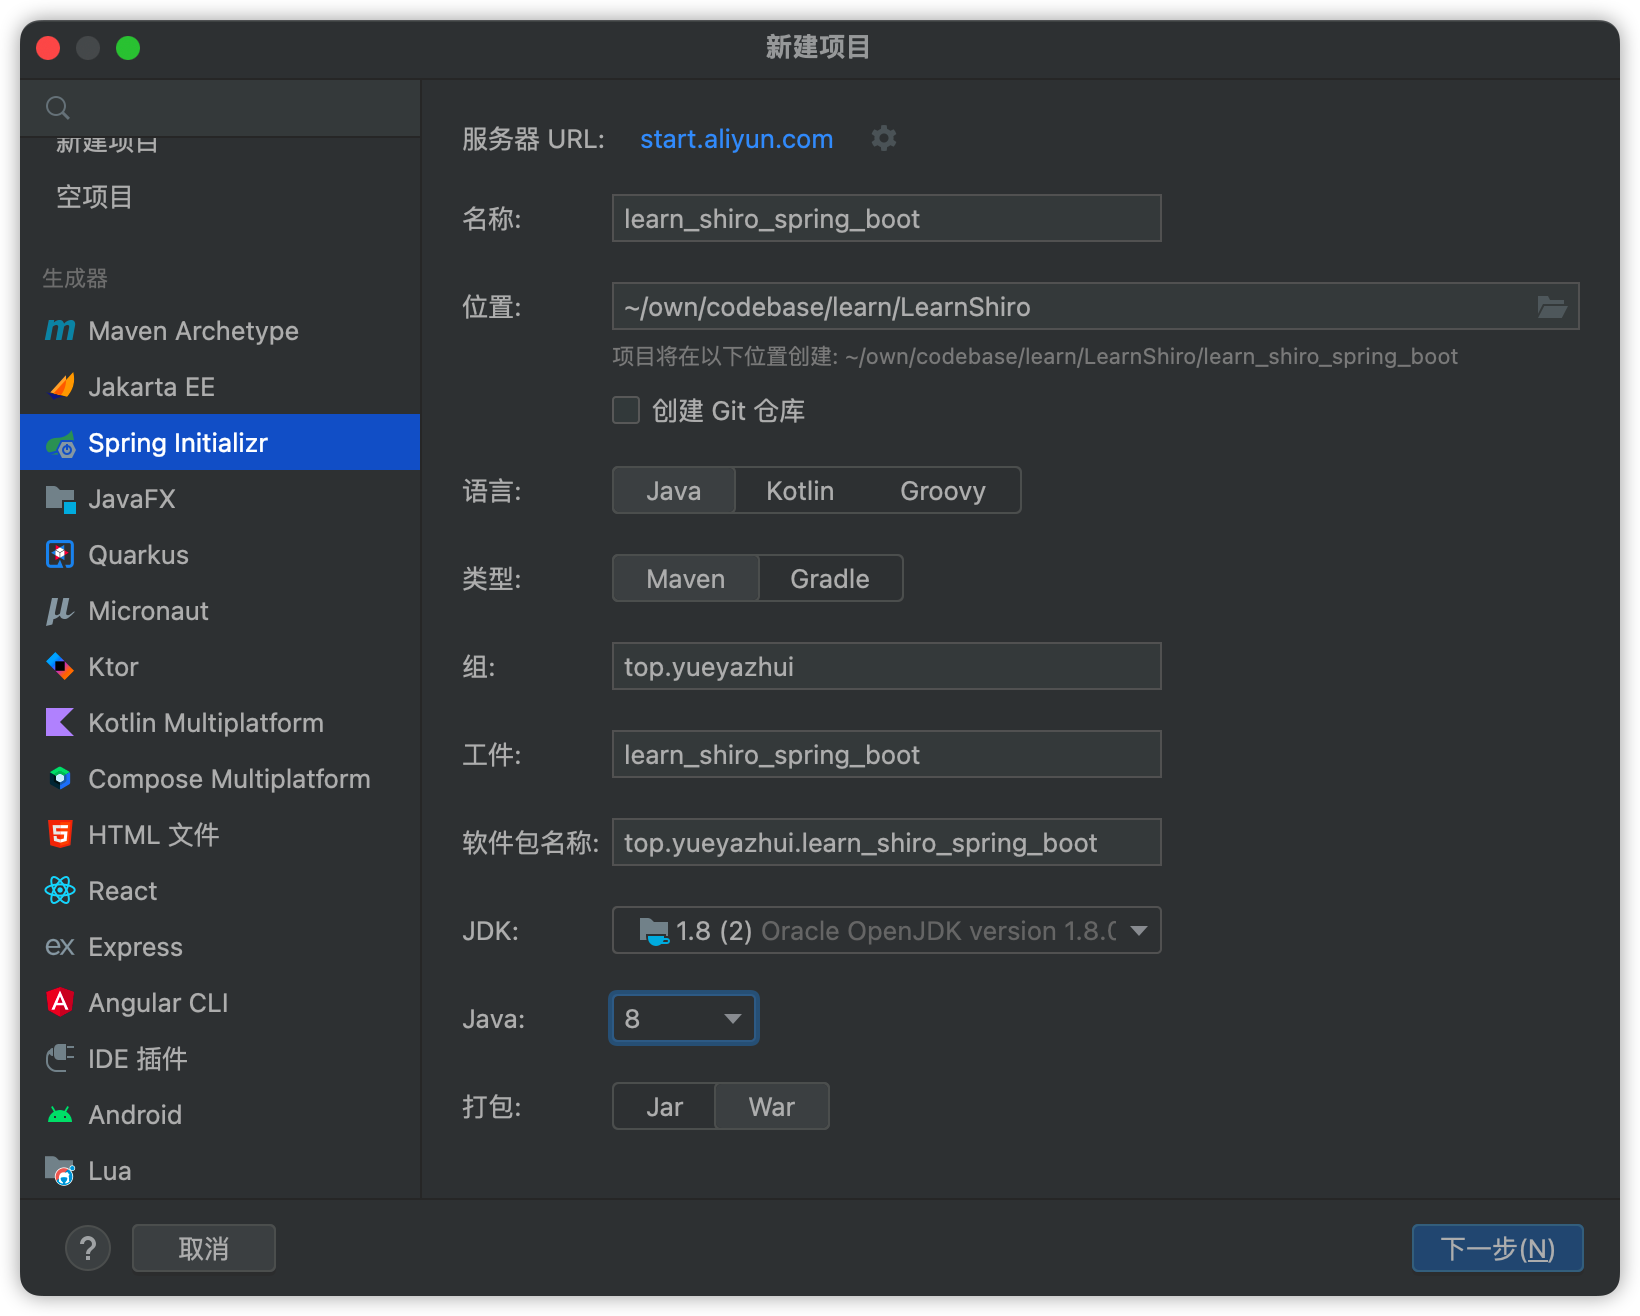Click the 软件包名称 package name field

tap(886, 842)
